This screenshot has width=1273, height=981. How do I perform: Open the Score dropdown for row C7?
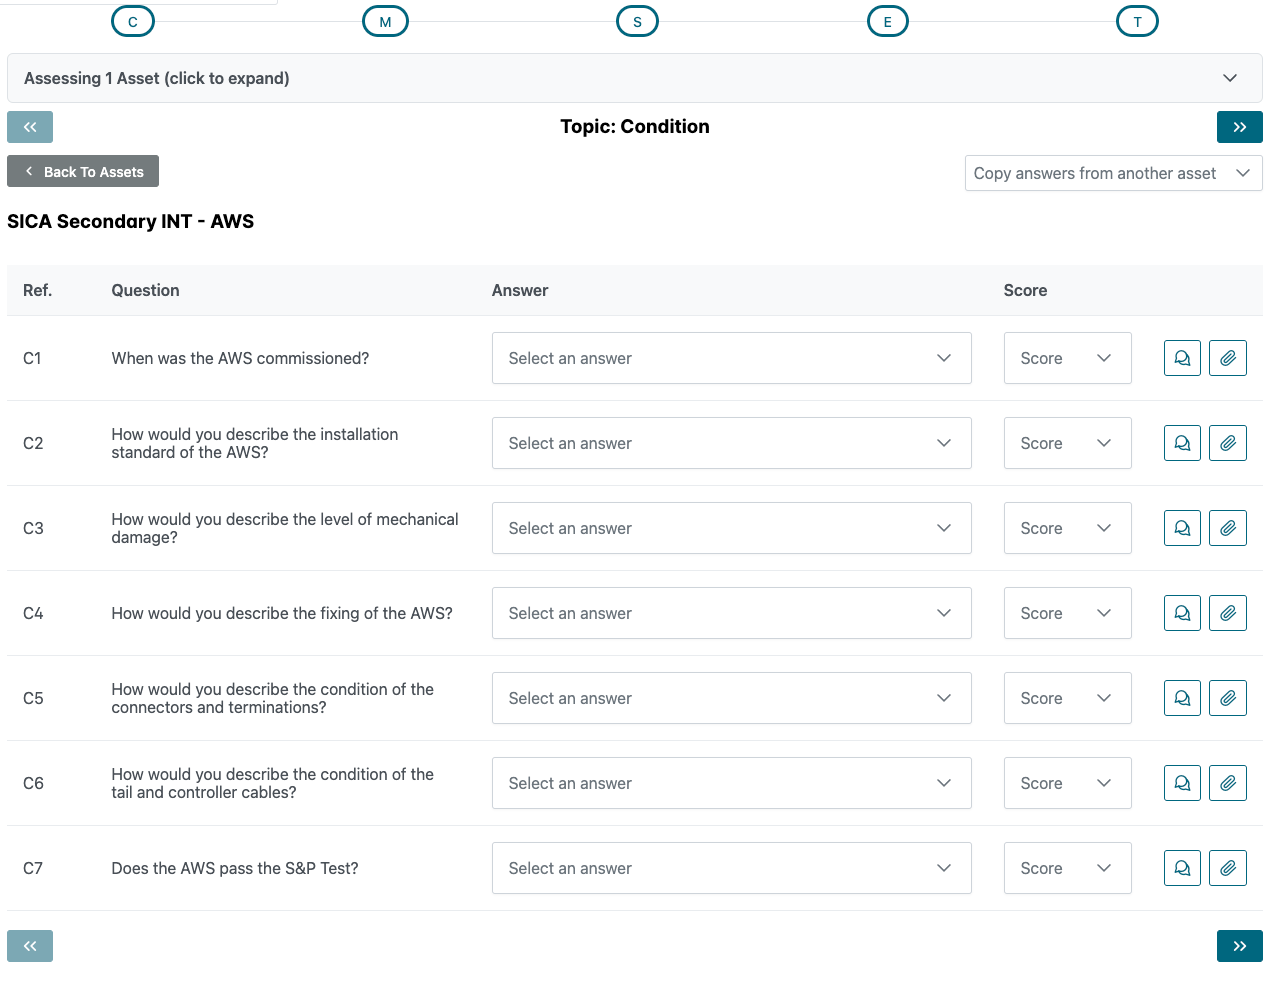tap(1066, 868)
